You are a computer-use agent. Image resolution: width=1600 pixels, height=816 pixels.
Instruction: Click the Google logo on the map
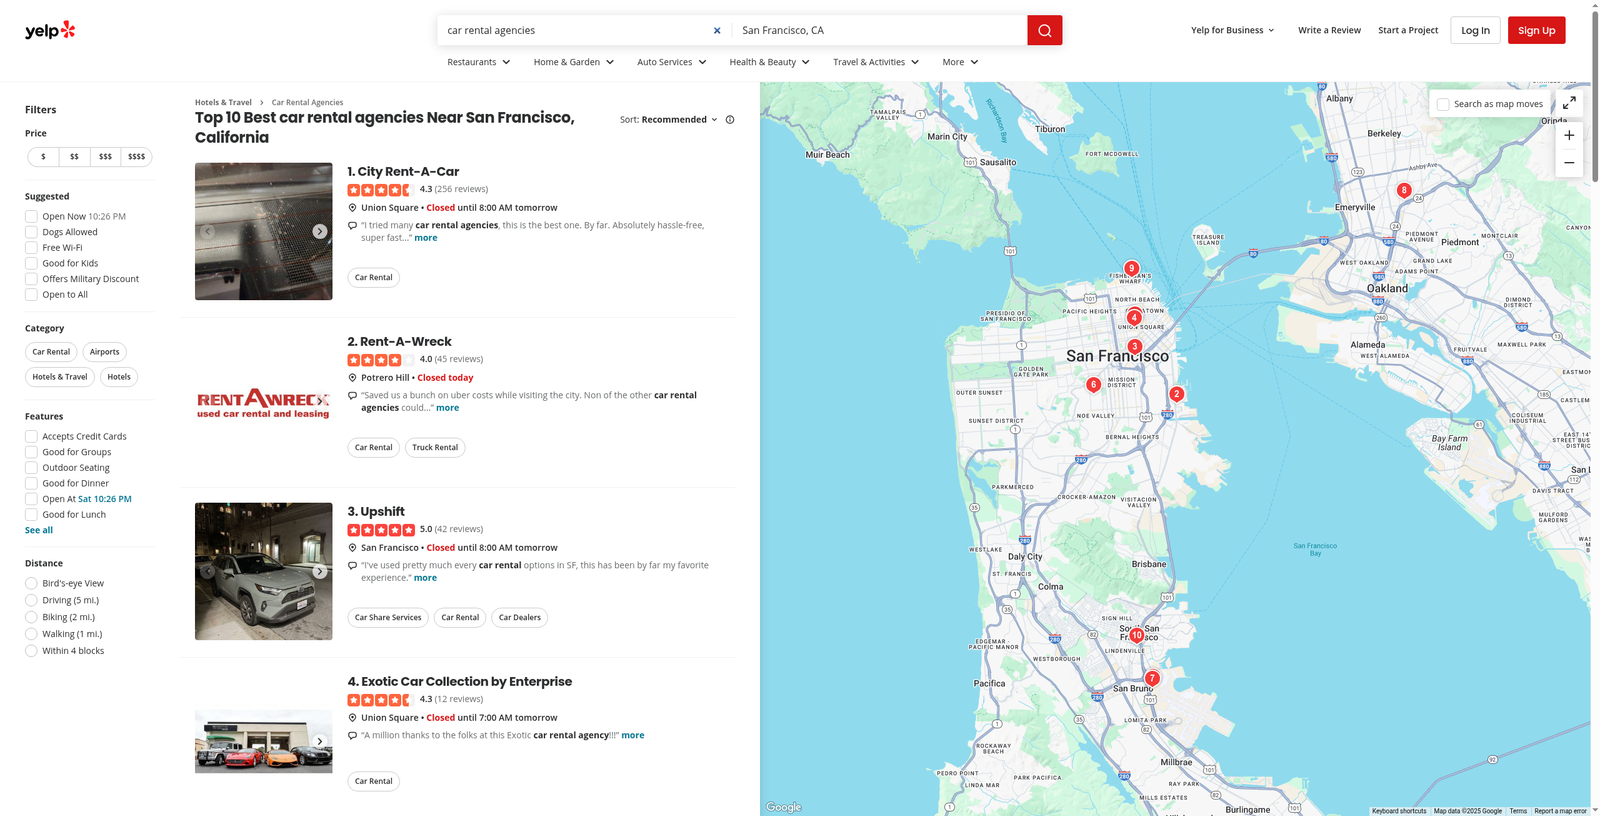(784, 807)
